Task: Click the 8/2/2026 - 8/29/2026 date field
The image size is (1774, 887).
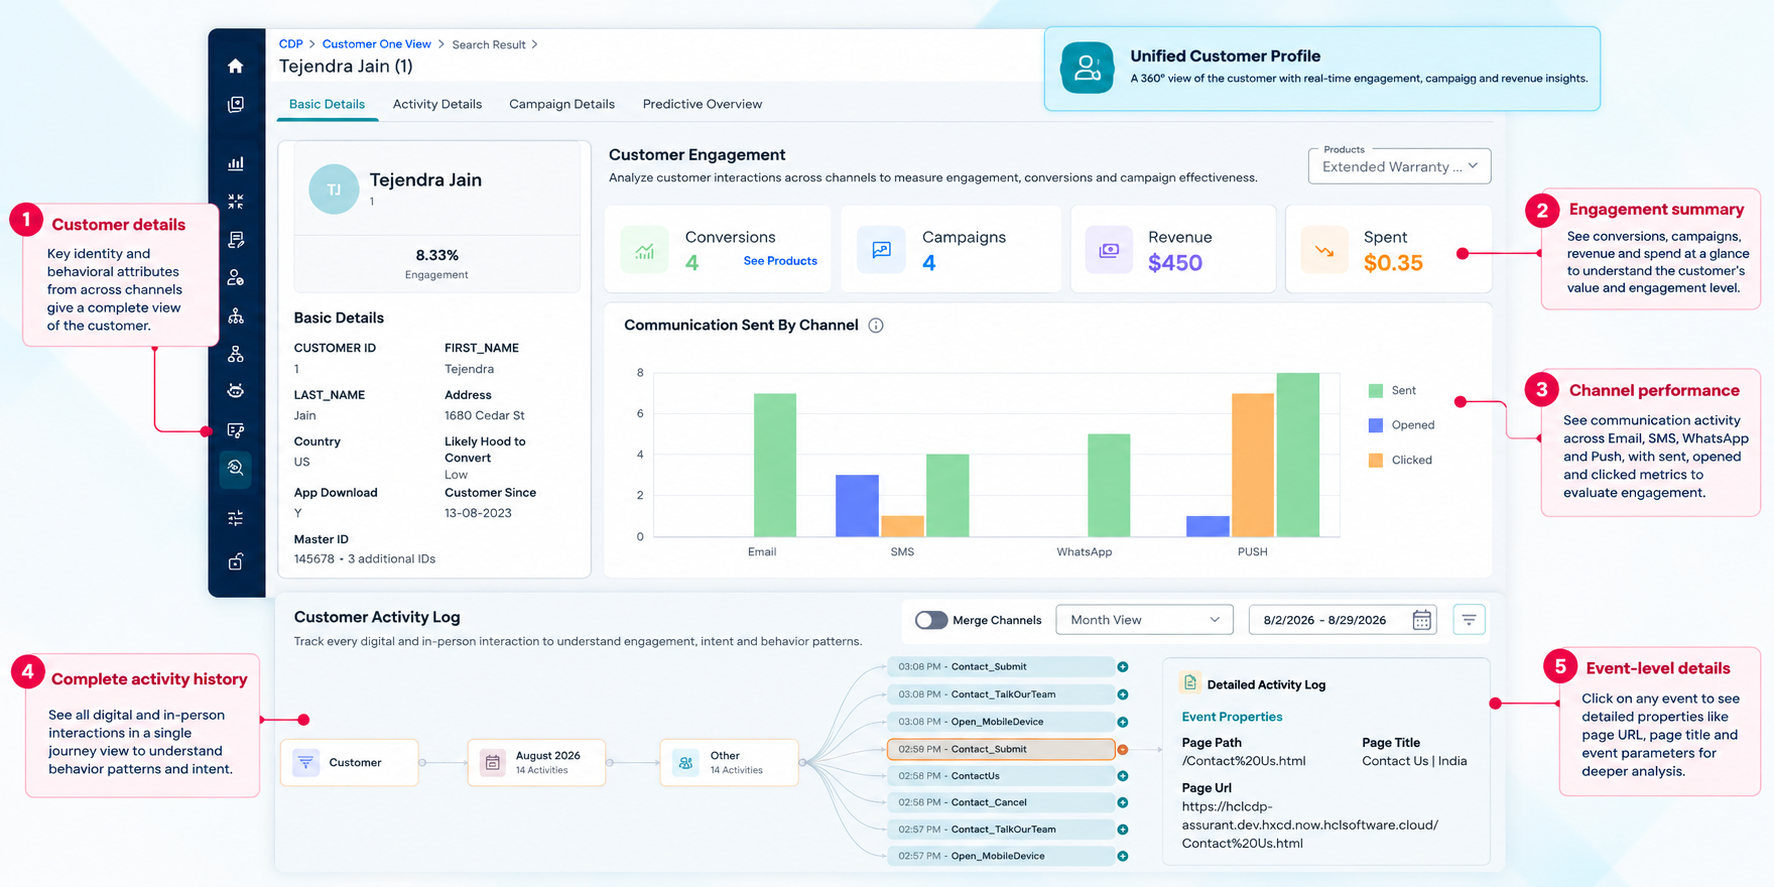Action: (1343, 620)
